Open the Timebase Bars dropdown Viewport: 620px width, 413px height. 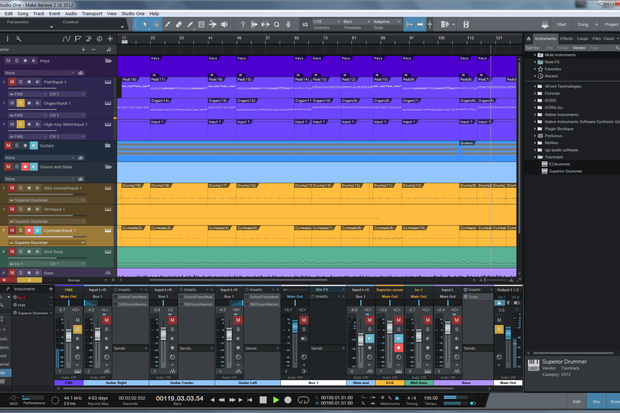pyautogui.click(x=357, y=21)
